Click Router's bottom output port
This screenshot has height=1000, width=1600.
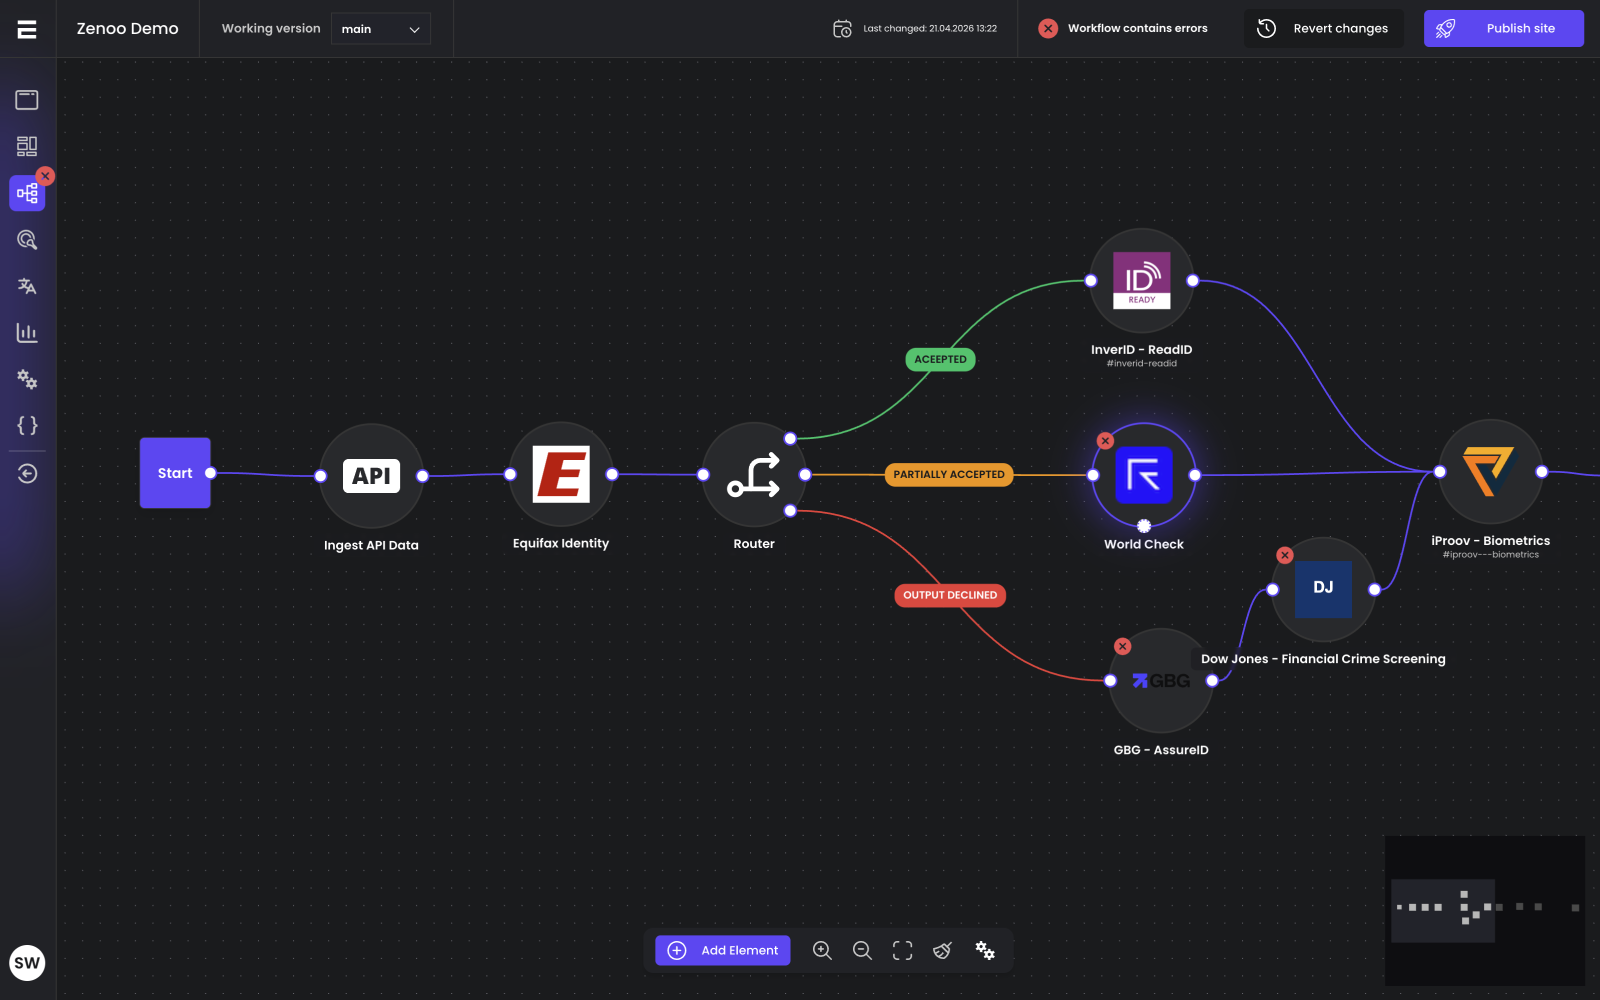[x=790, y=511]
